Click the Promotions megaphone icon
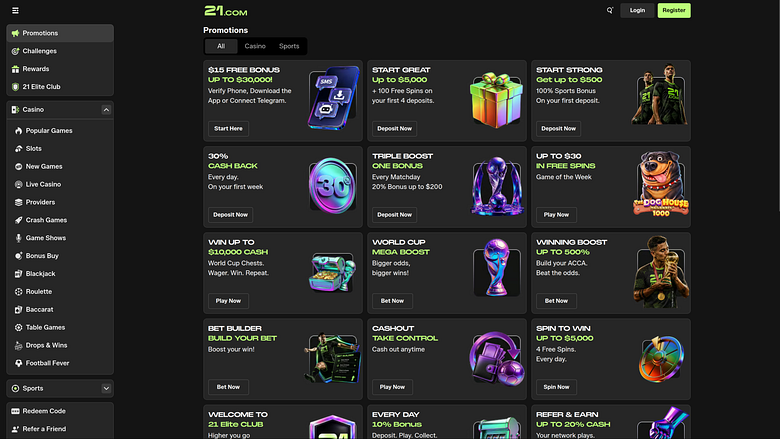780x439 pixels. pyautogui.click(x=15, y=33)
